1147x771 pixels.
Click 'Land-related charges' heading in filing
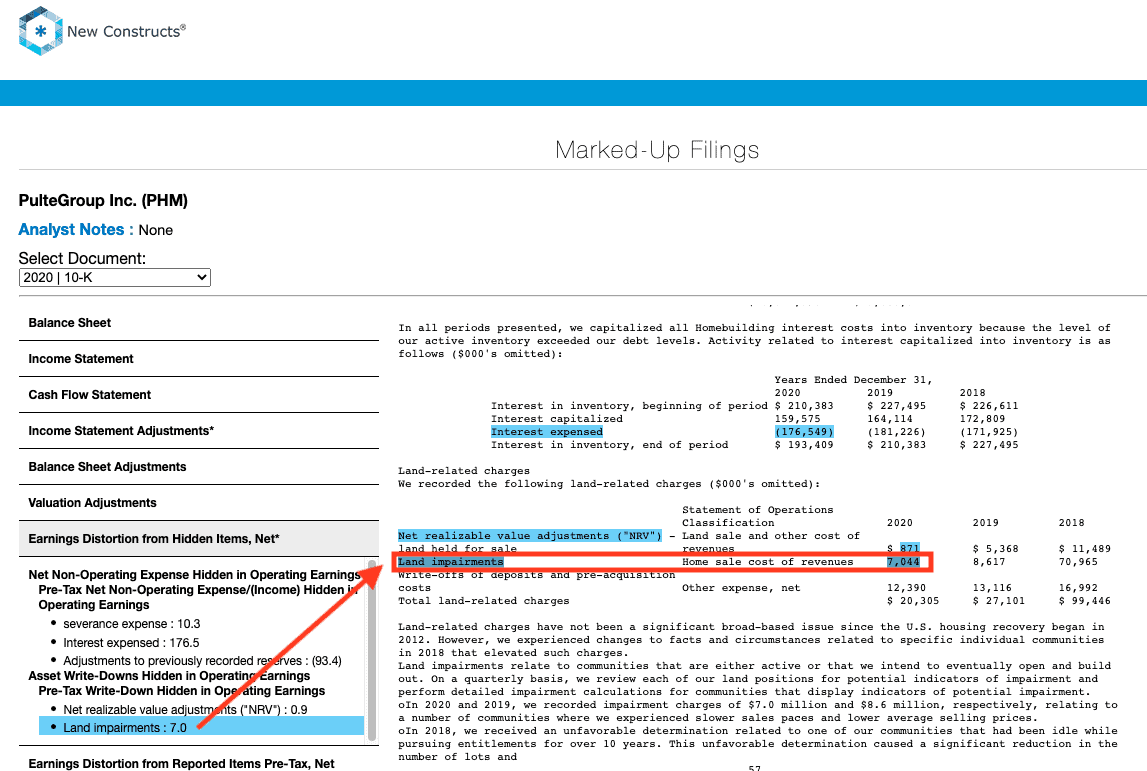[x=464, y=471]
